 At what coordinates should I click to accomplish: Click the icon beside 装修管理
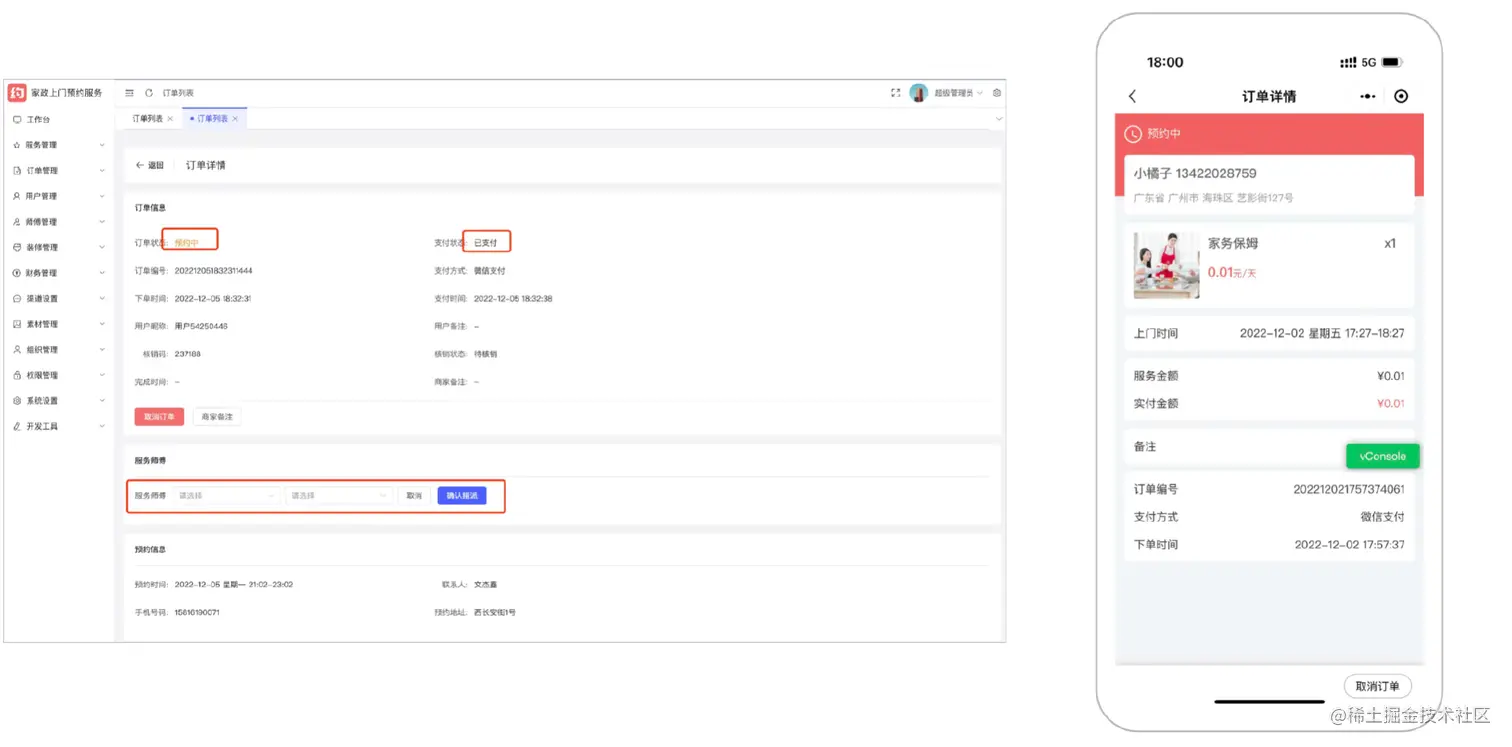17,248
